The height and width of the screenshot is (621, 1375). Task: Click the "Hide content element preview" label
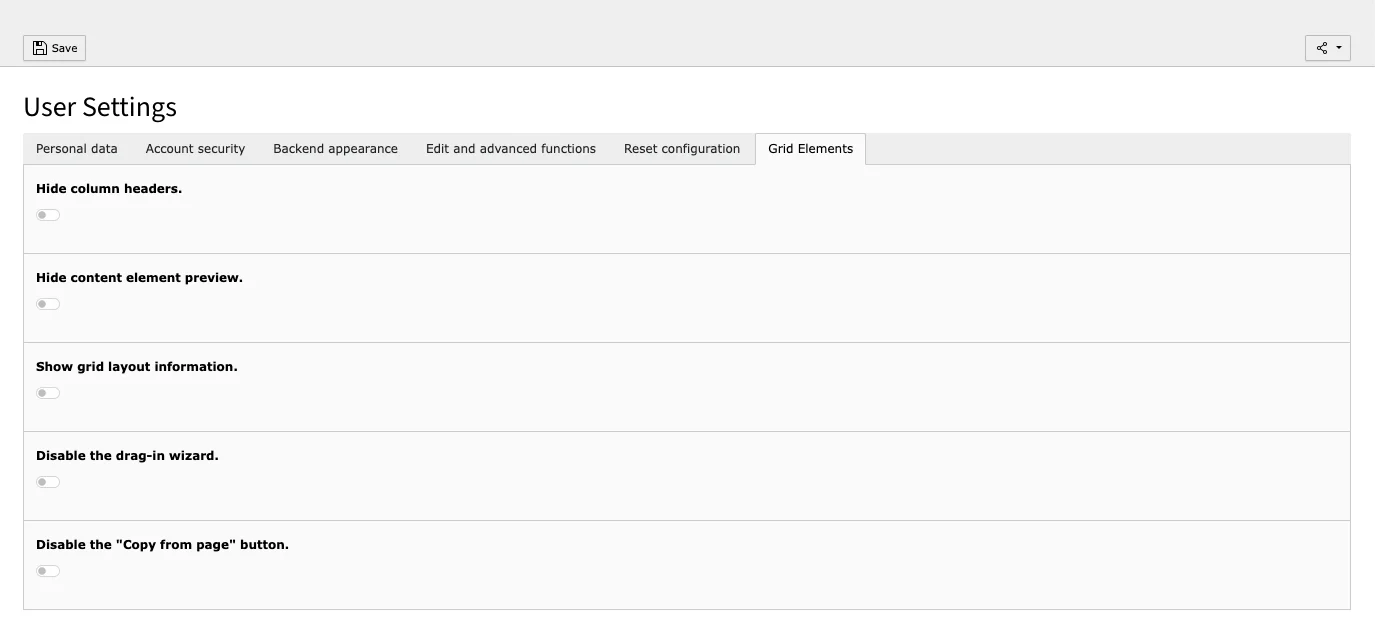(139, 277)
